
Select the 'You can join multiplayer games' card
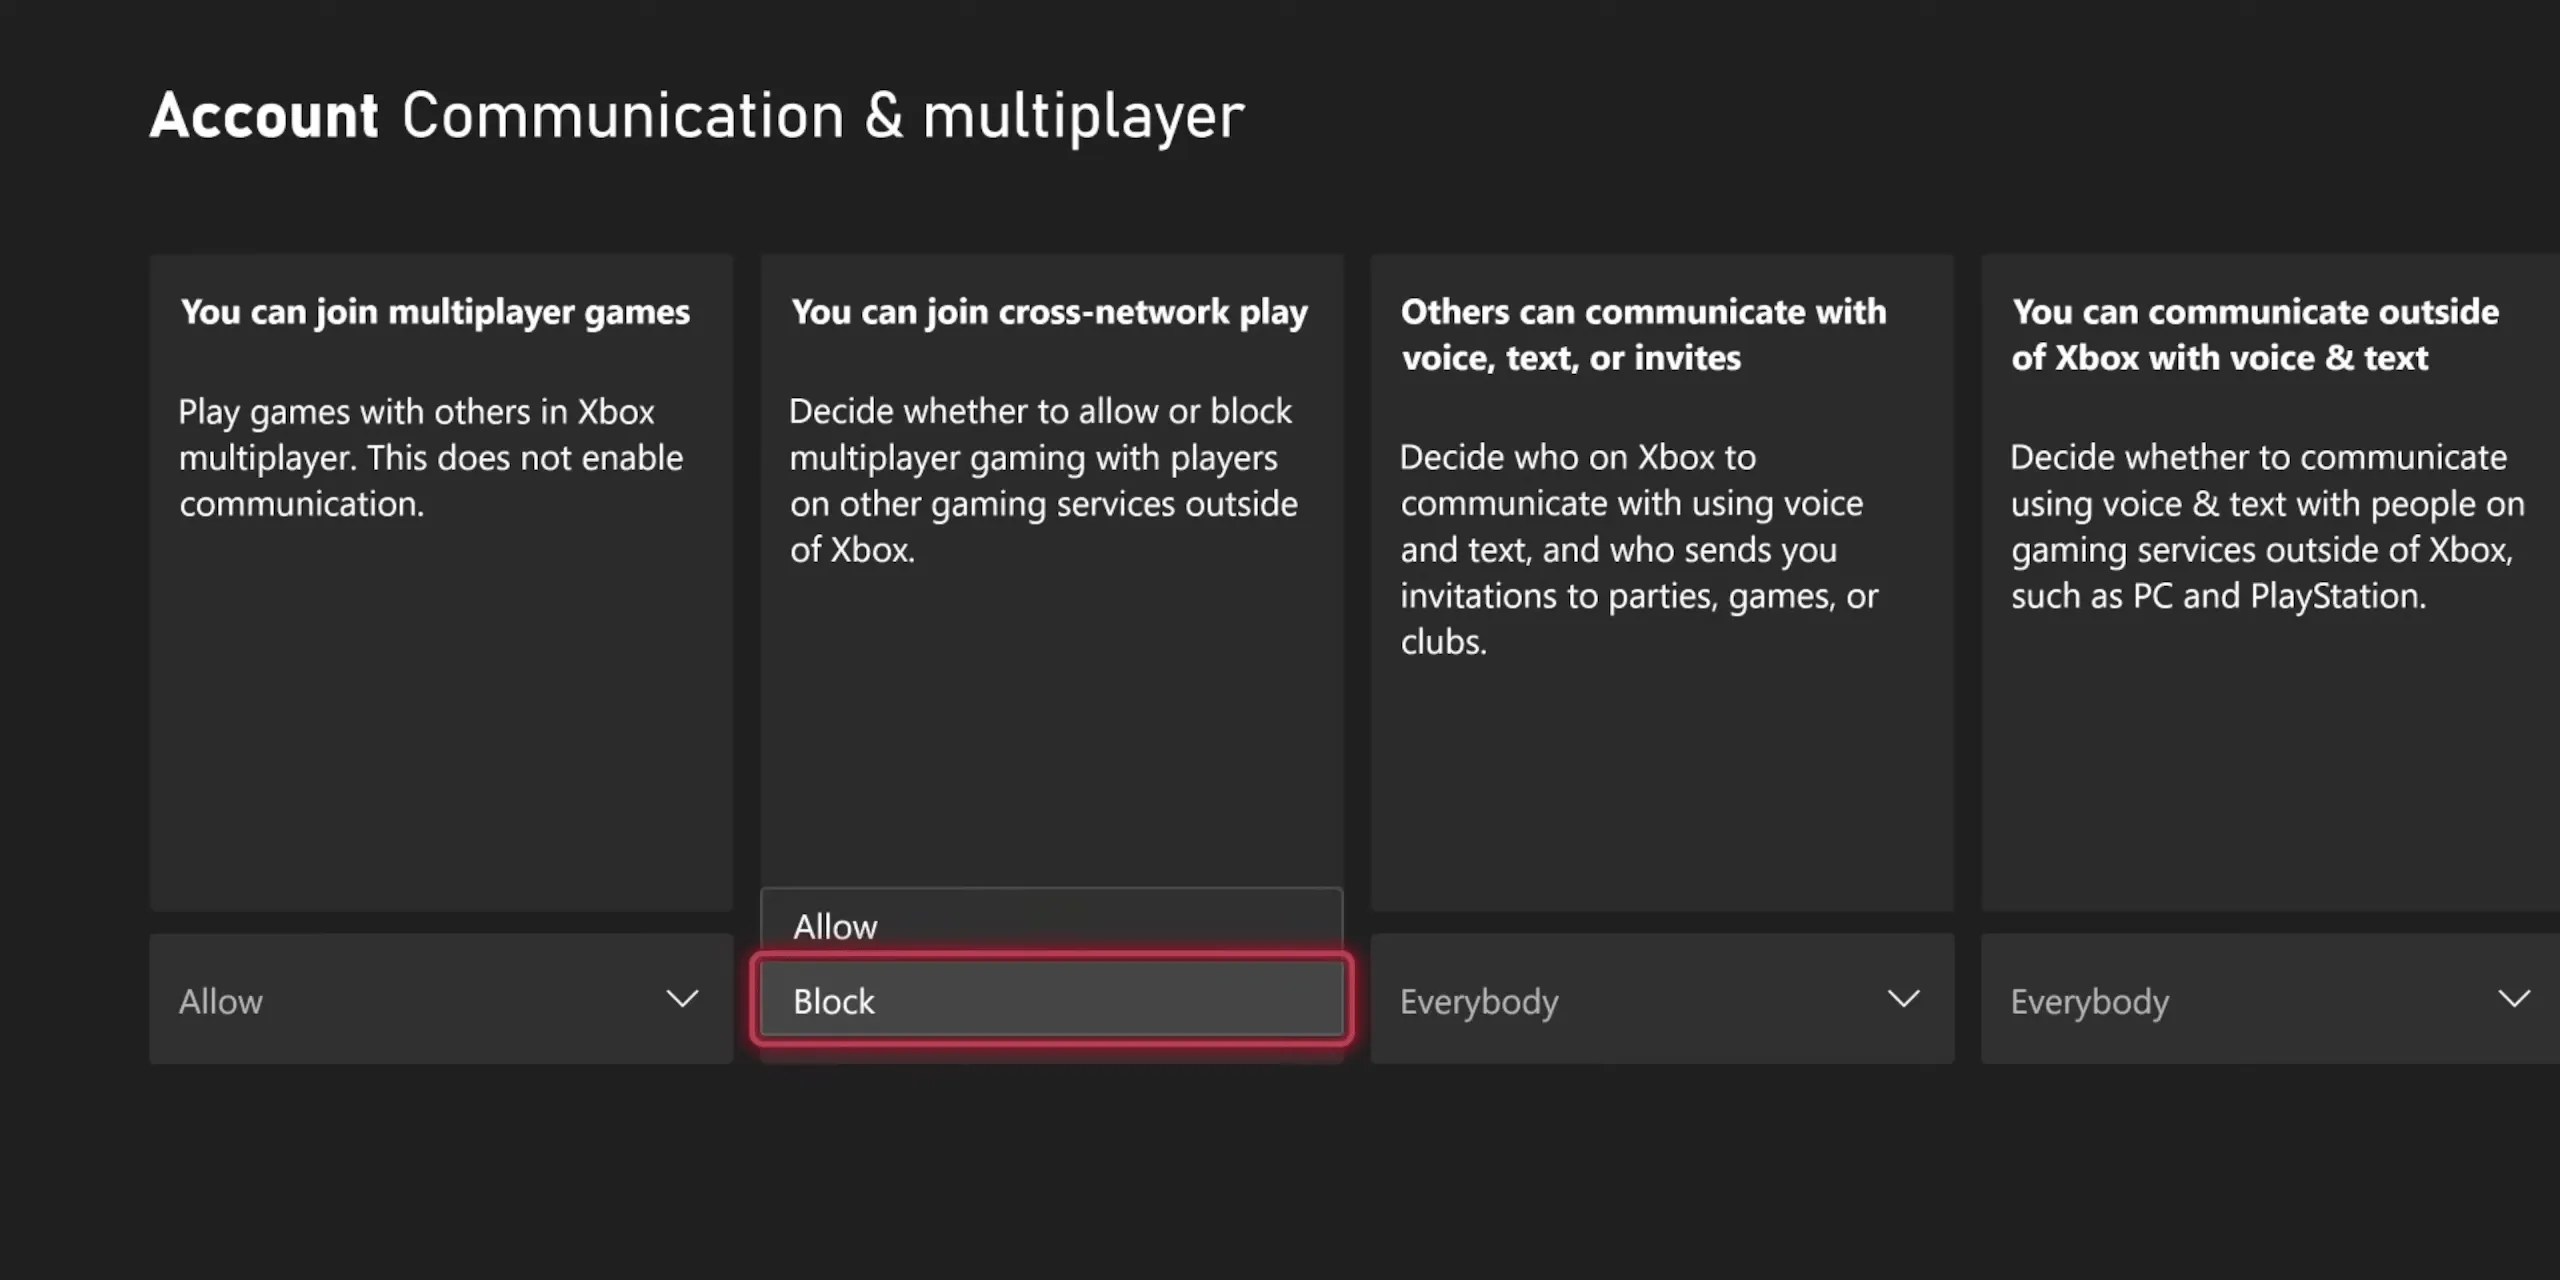coord(440,700)
